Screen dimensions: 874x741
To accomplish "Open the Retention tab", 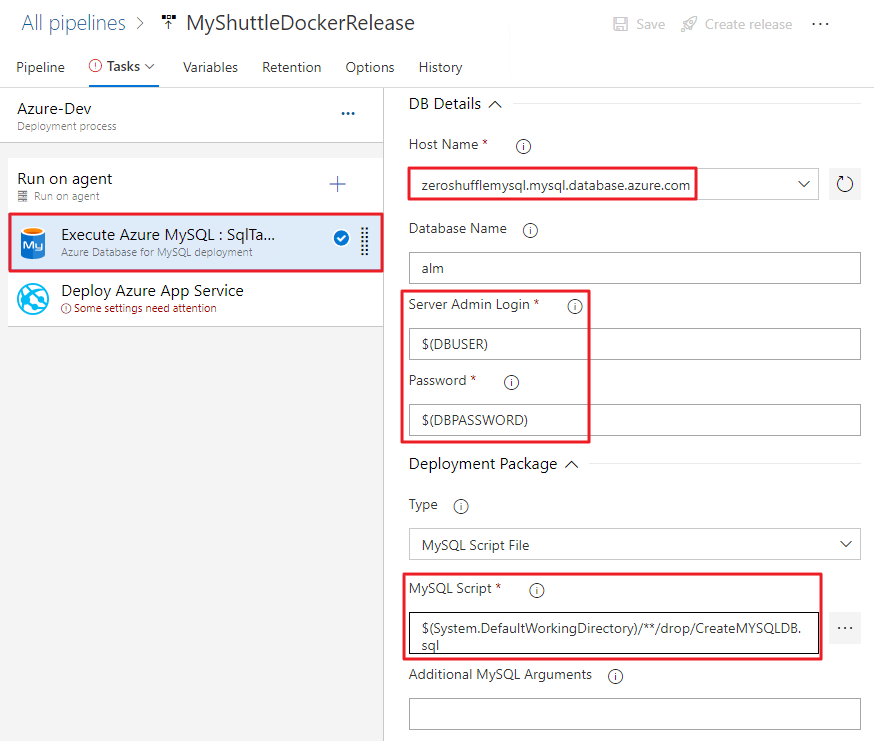I will pyautogui.click(x=292, y=67).
